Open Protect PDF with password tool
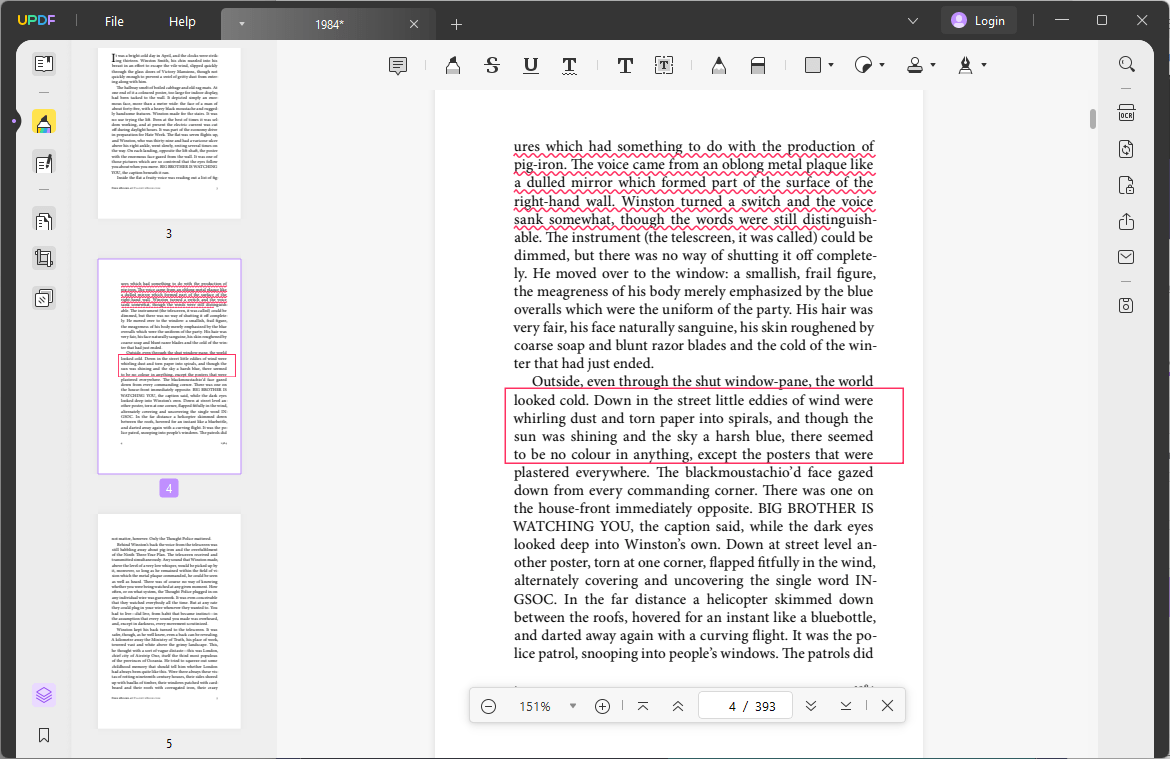Image resolution: width=1170 pixels, height=759 pixels. coord(1127,185)
